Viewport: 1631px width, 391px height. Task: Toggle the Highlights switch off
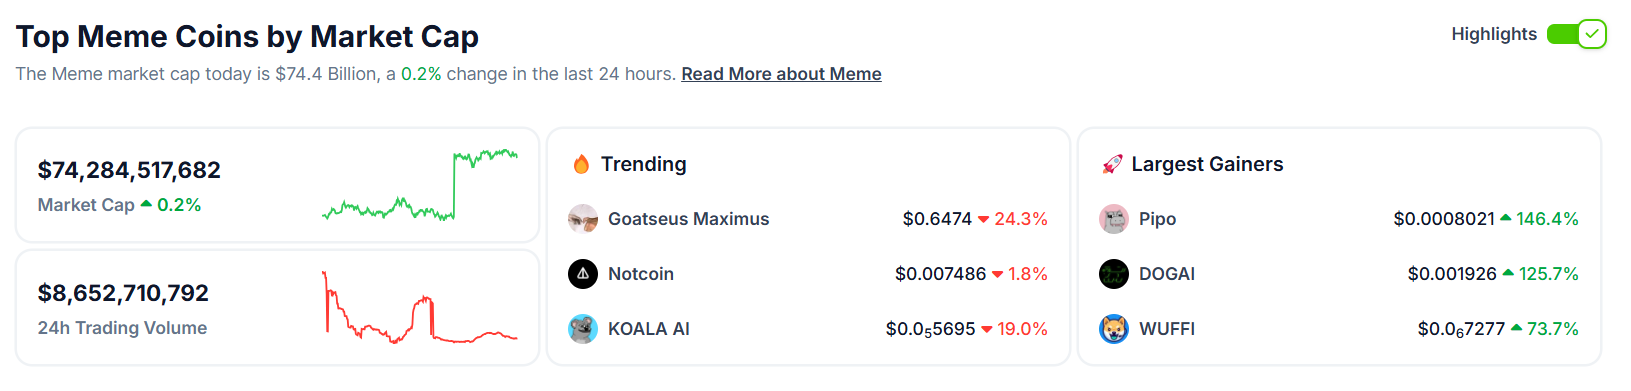tap(1576, 34)
